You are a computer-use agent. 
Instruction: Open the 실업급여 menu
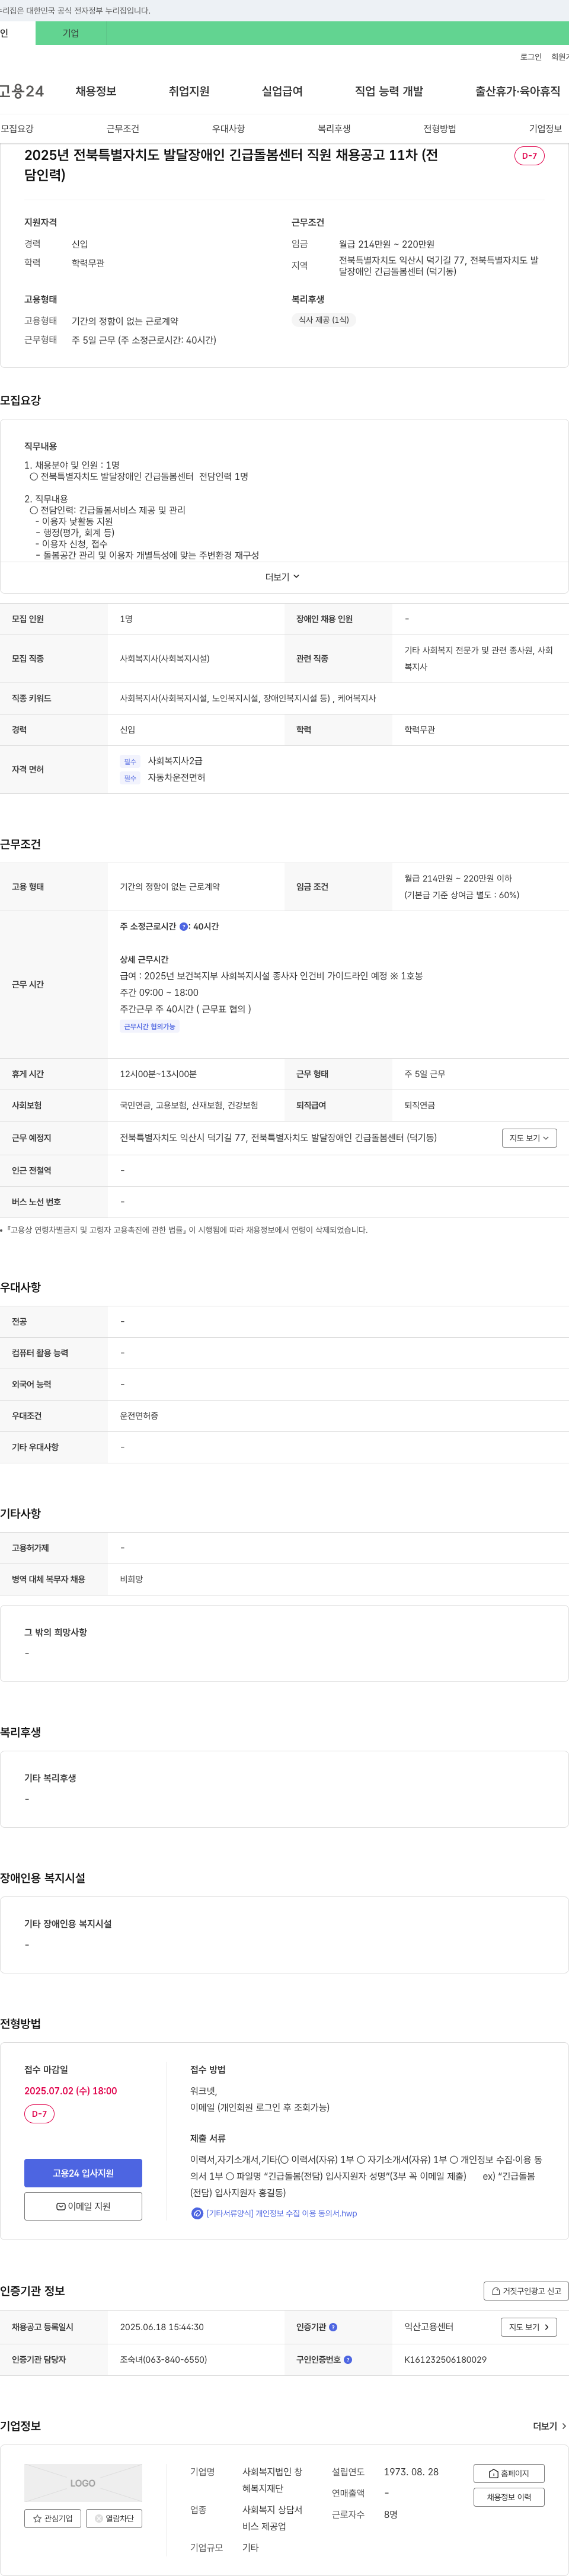(282, 91)
